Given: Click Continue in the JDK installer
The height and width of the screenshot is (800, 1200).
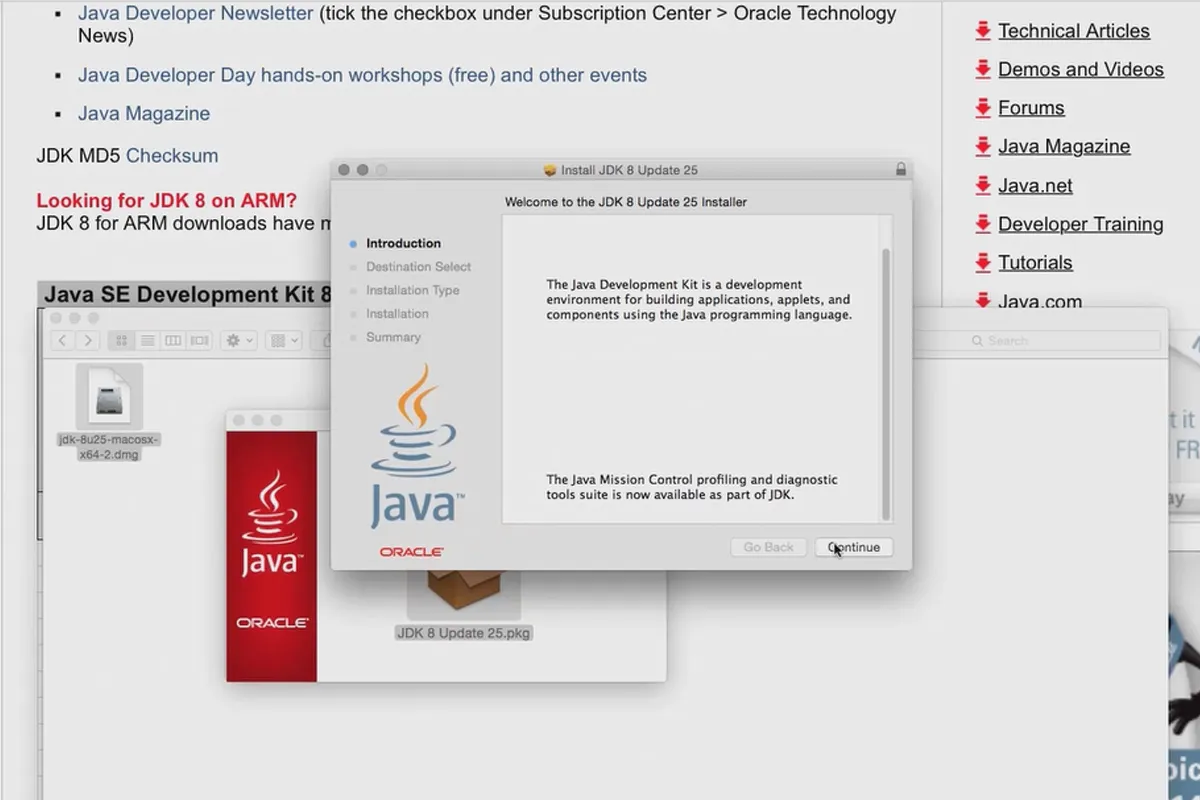Looking at the screenshot, I should pyautogui.click(x=853, y=547).
